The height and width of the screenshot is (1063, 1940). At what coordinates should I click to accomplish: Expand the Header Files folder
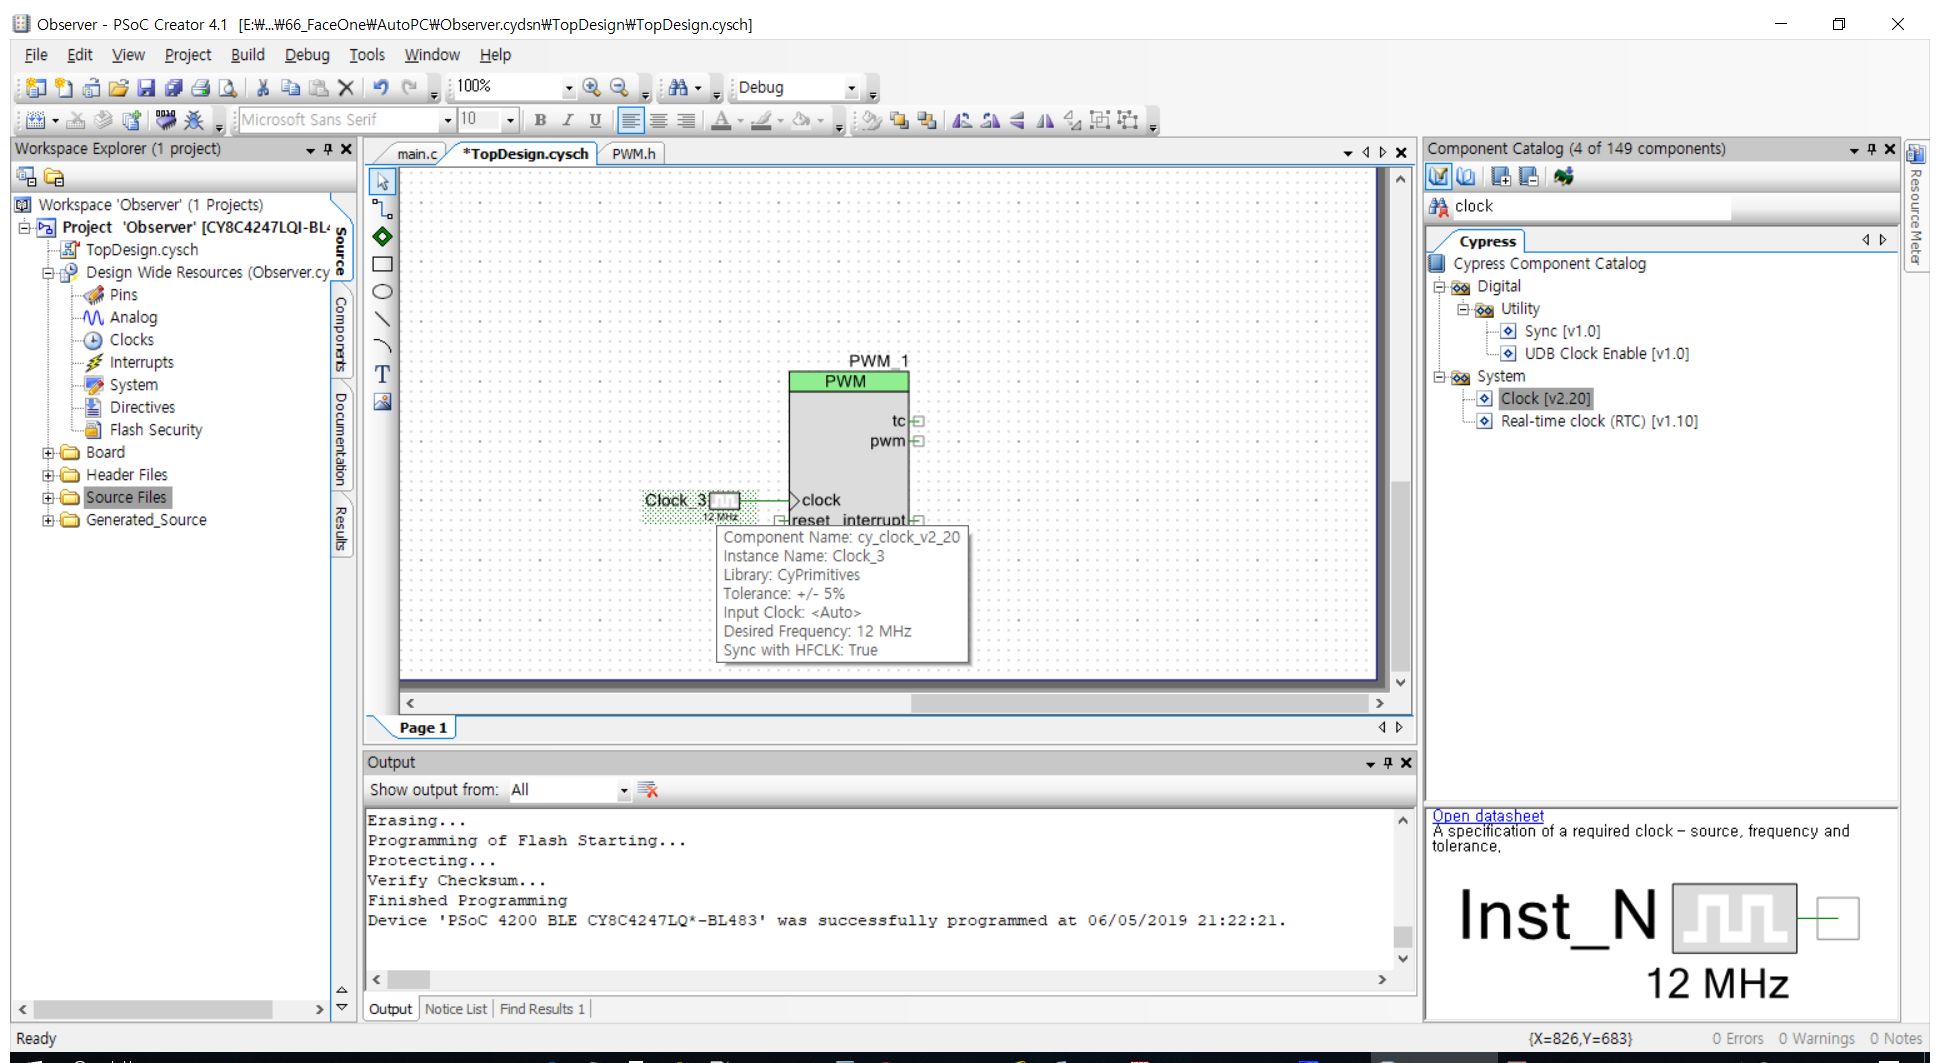(47, 475)
